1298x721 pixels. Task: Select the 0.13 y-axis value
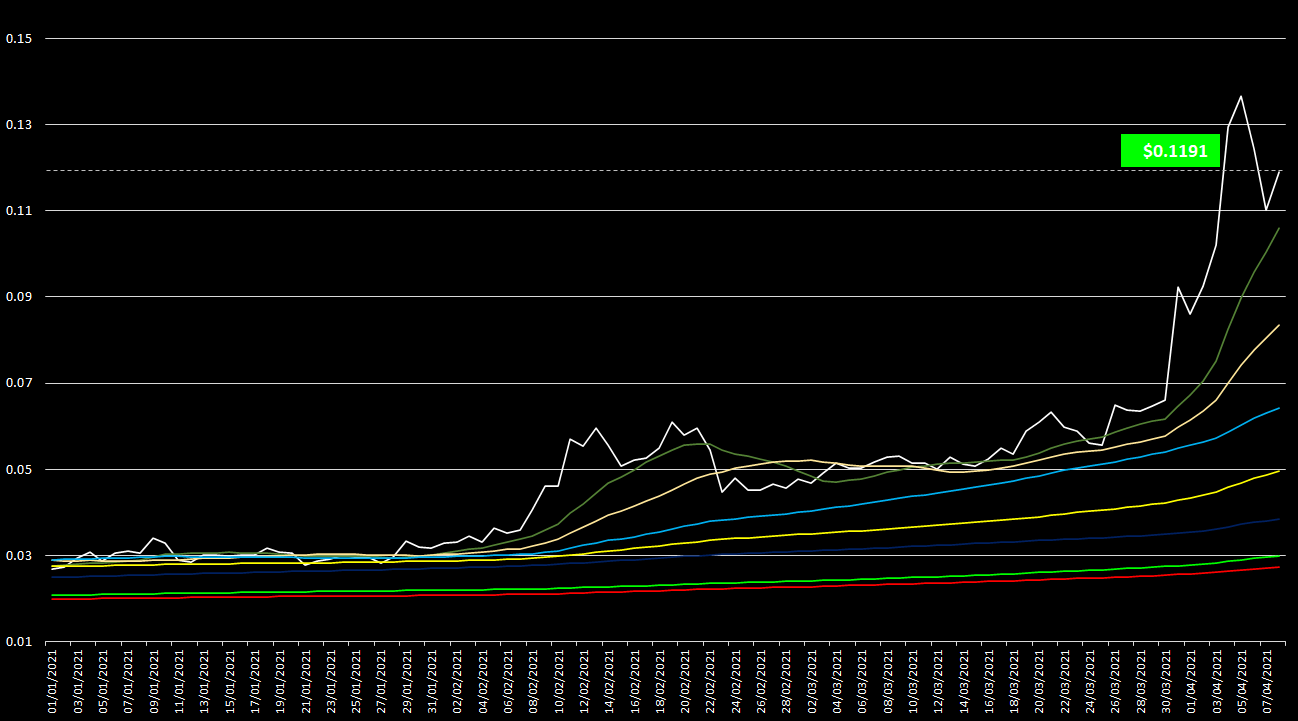coord(19,124)
